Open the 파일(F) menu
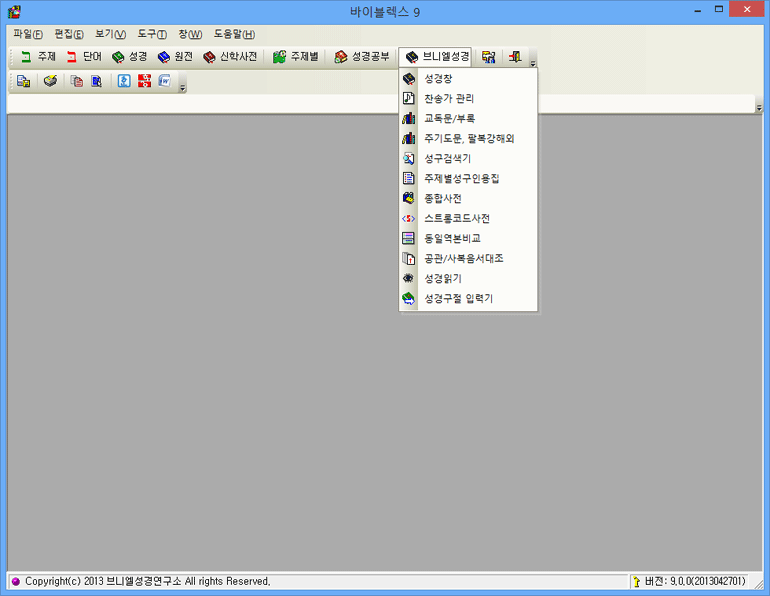770x596 pixels. [28, 34]
